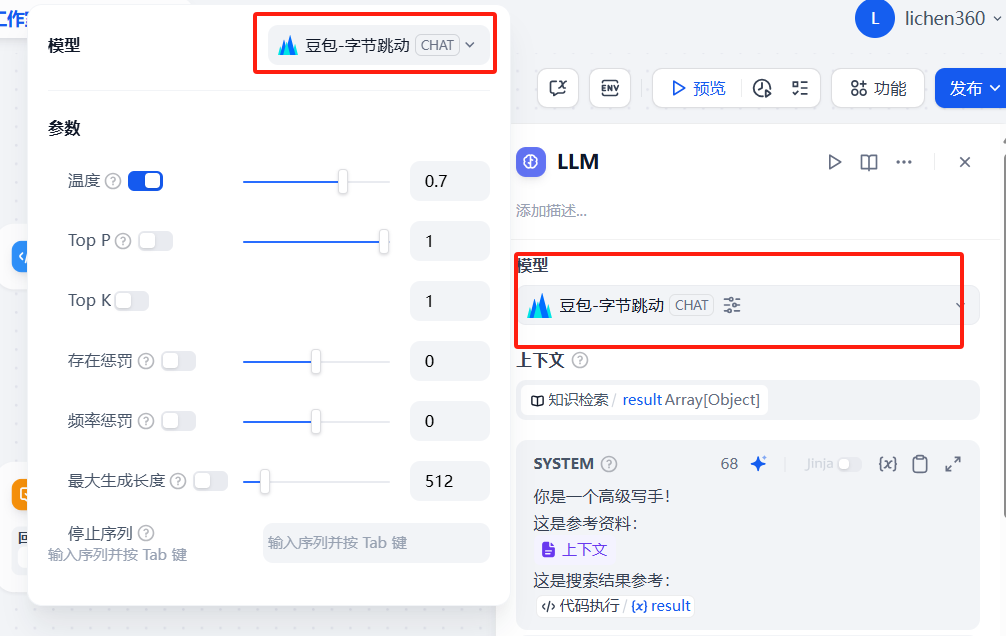Enable the 存在惩罚 toggle
1006x636 pixels.
tap(178, 361)
